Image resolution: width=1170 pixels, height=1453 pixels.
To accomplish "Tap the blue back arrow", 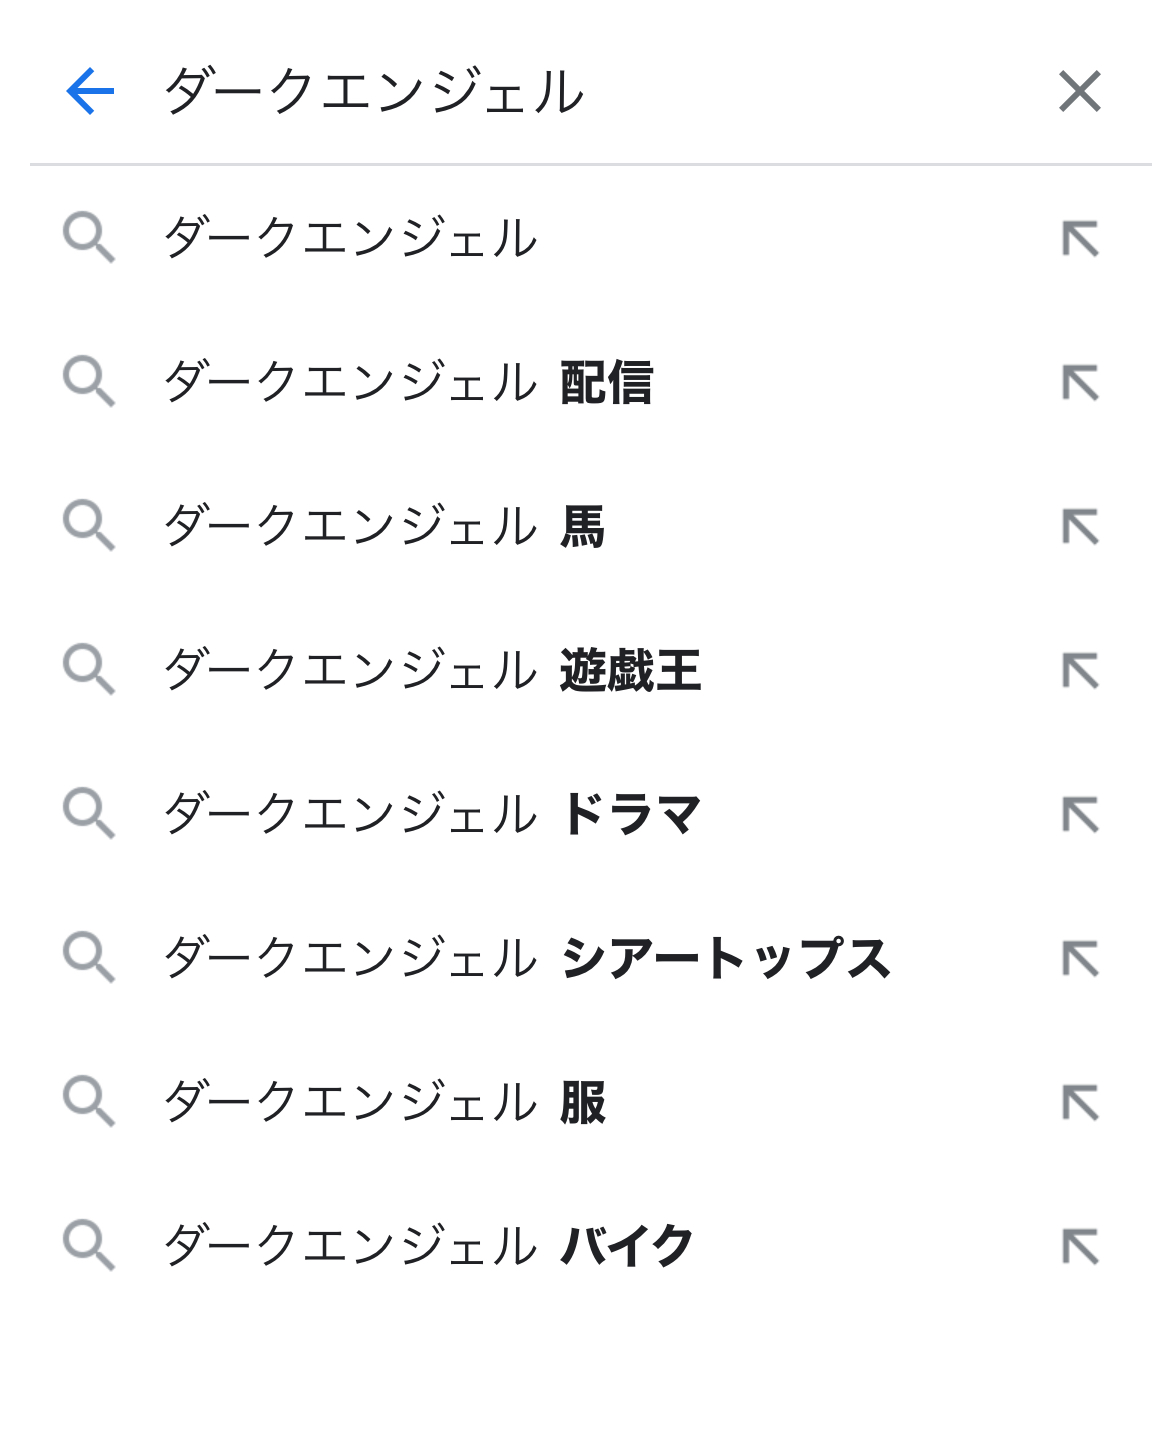I will coord(90,92).
